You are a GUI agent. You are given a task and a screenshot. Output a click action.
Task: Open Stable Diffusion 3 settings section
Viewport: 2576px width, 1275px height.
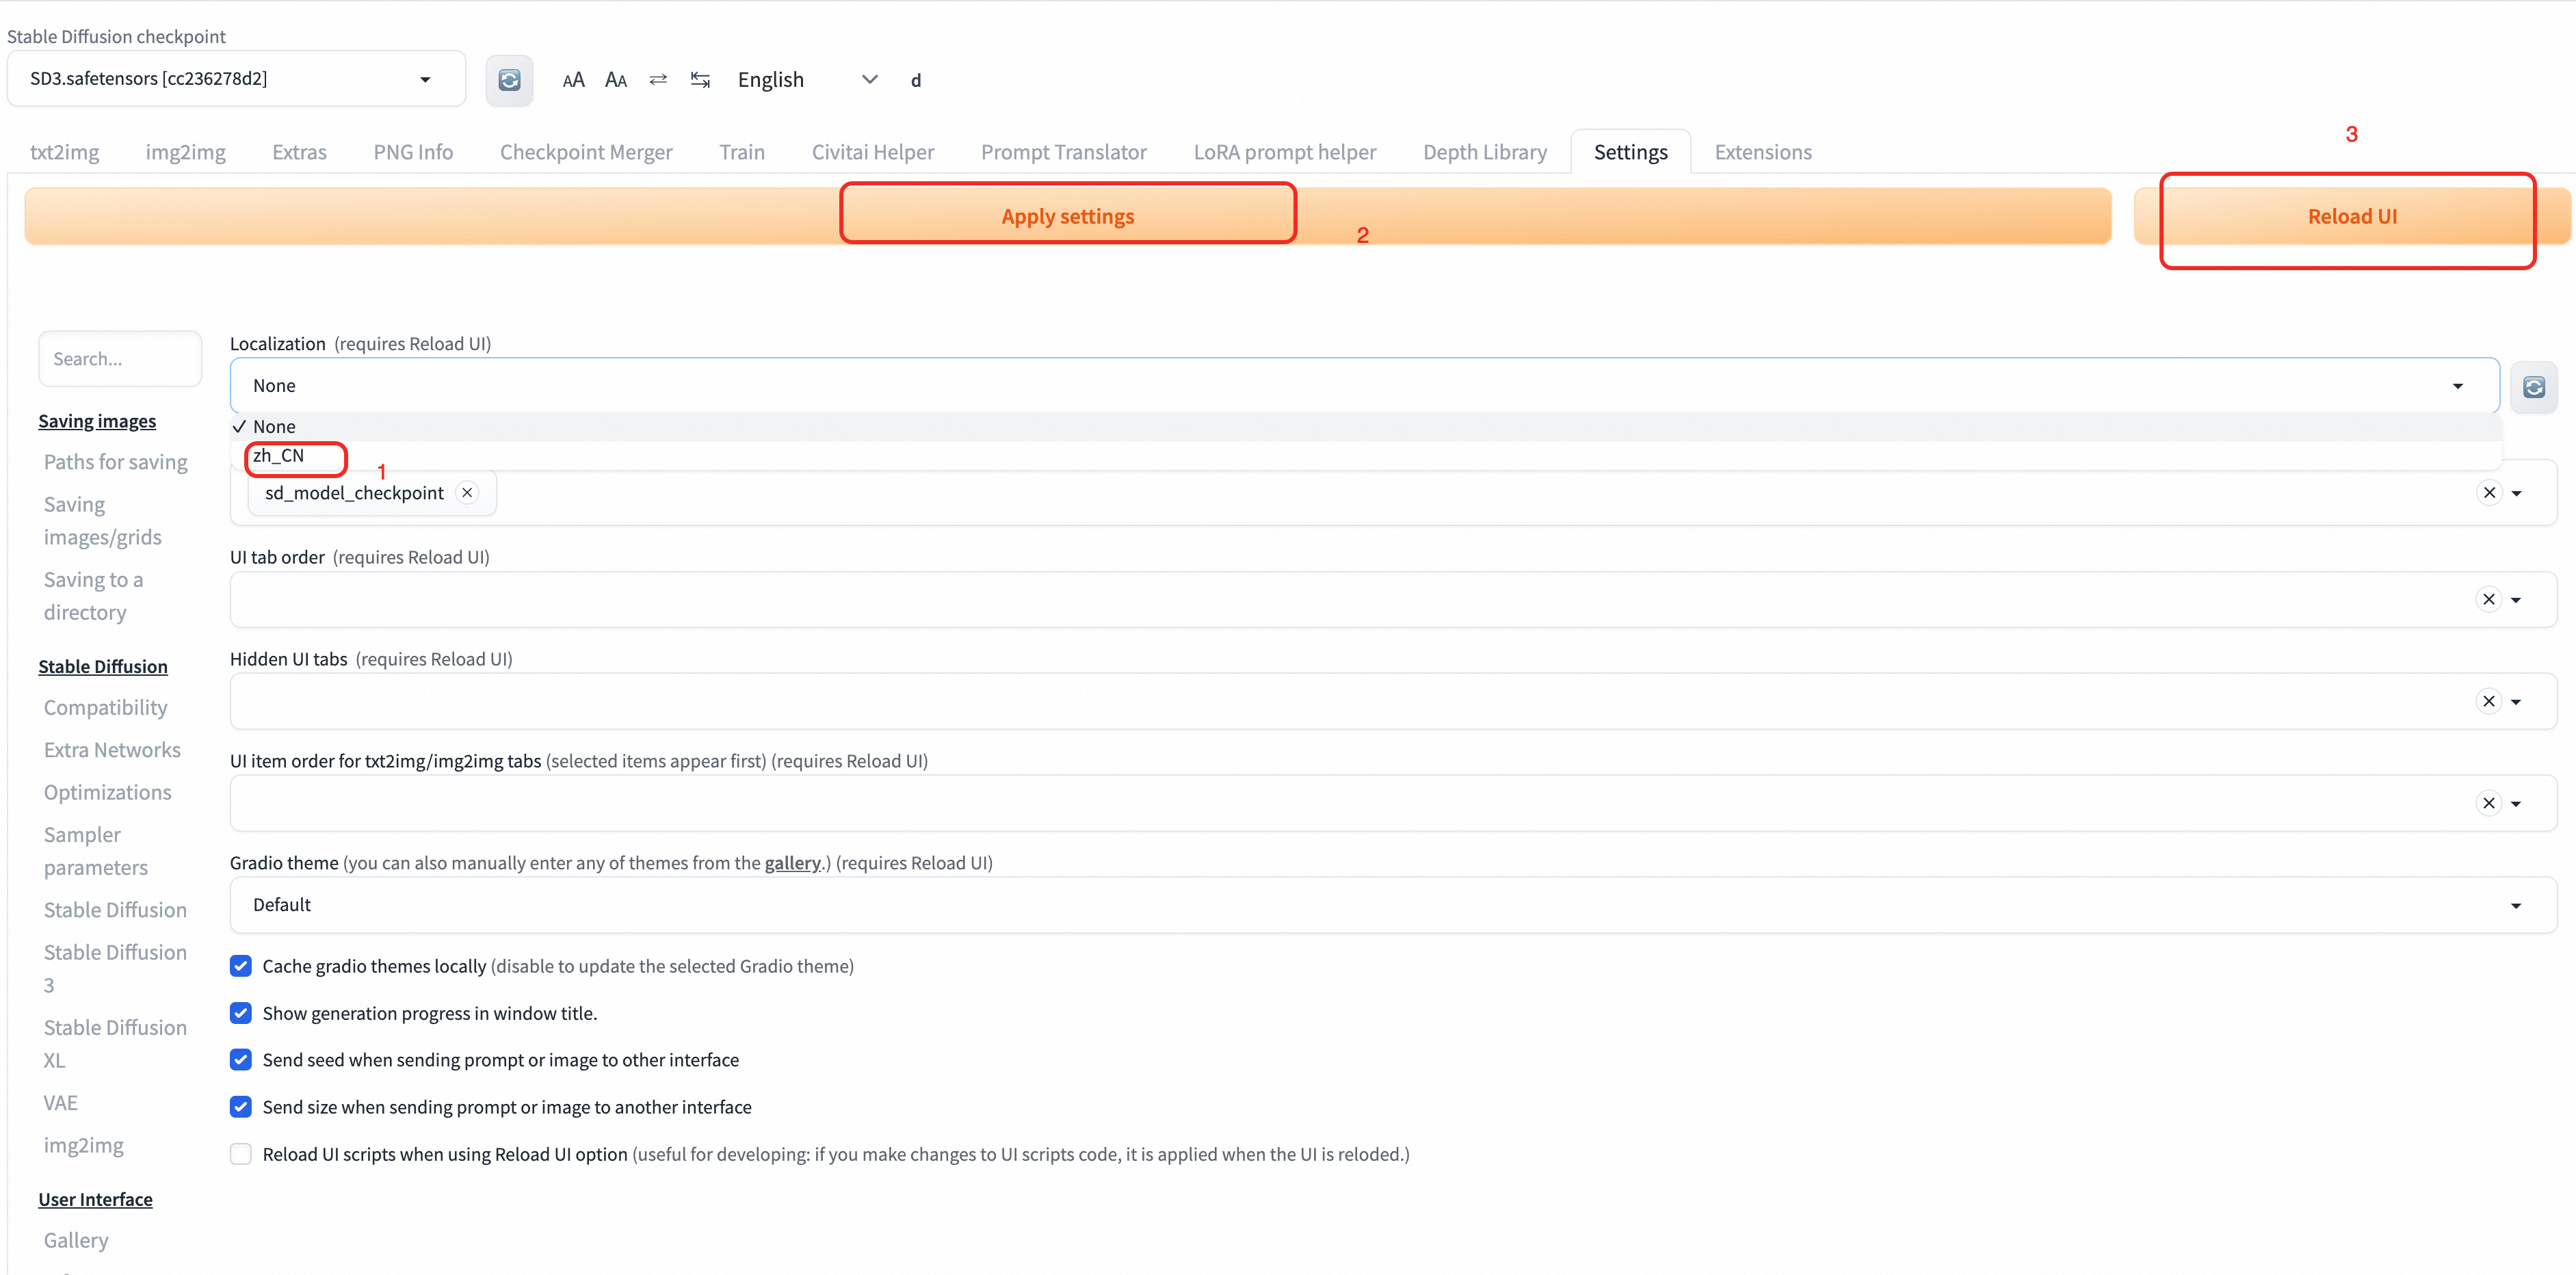(x=116, y=969)
